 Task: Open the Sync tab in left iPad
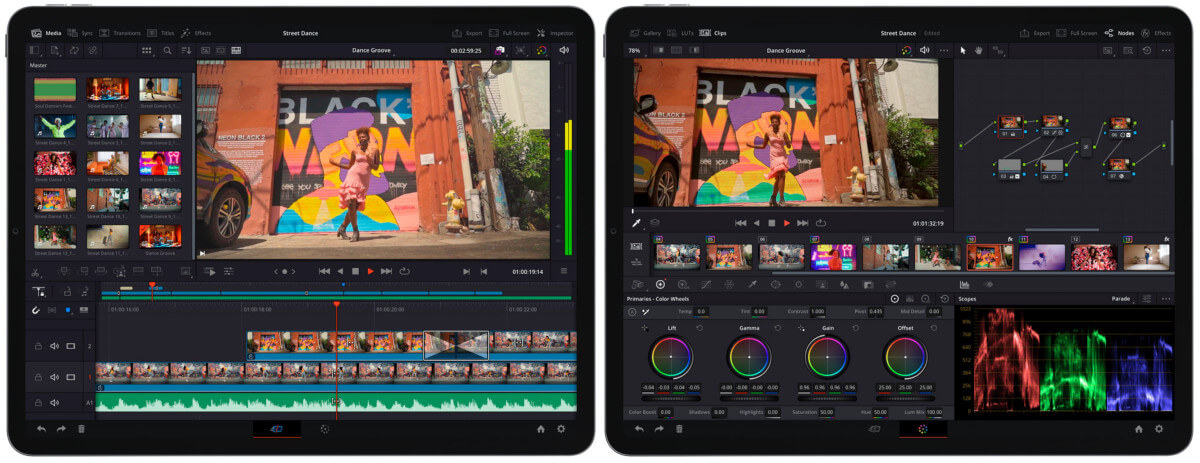click(x=80, y=33)
